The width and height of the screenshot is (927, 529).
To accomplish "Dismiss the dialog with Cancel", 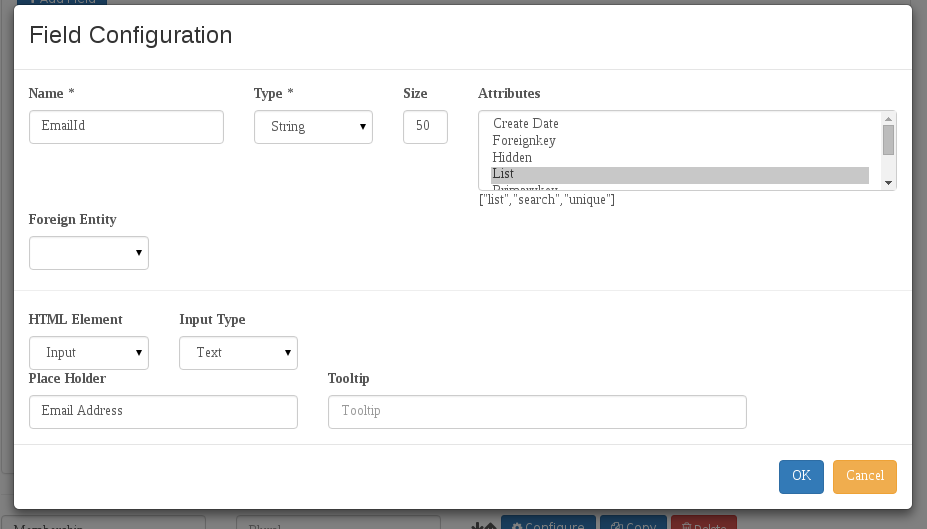I will (864, 476).
